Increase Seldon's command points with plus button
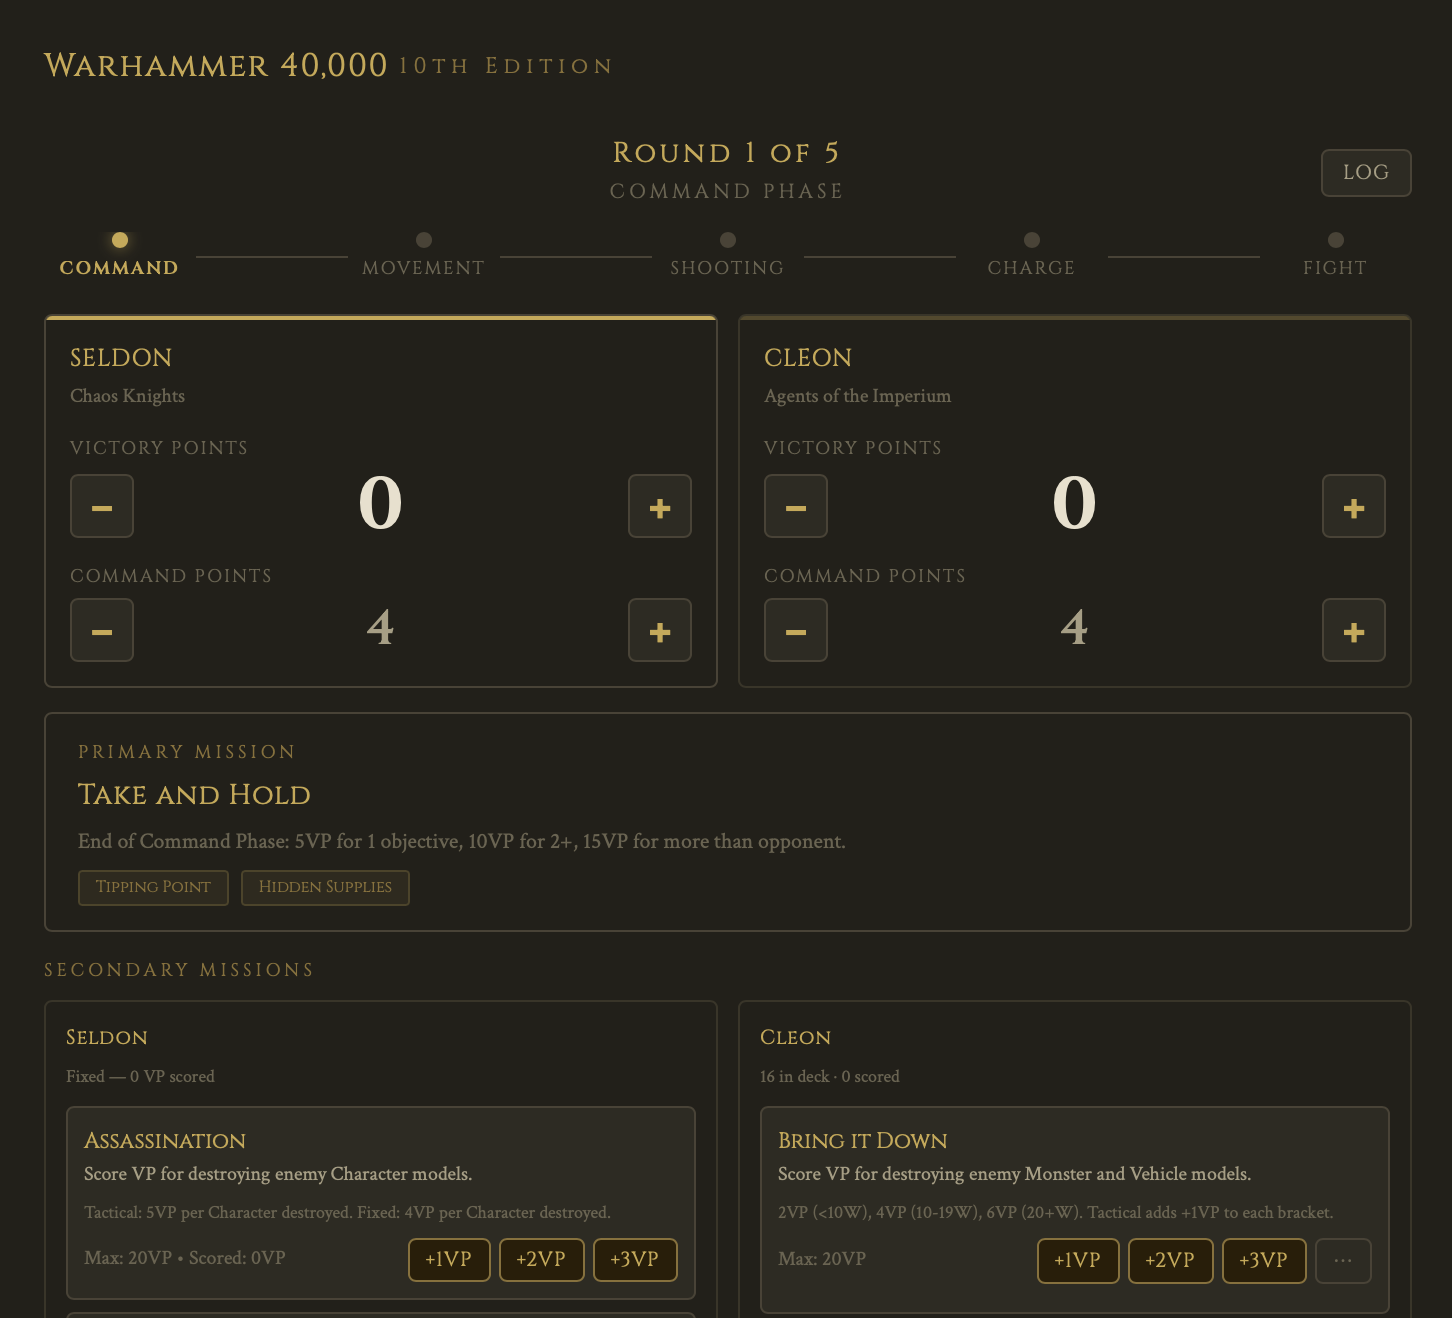Viewport: 1452px width, 1318px height. click(x=660, y=630)
